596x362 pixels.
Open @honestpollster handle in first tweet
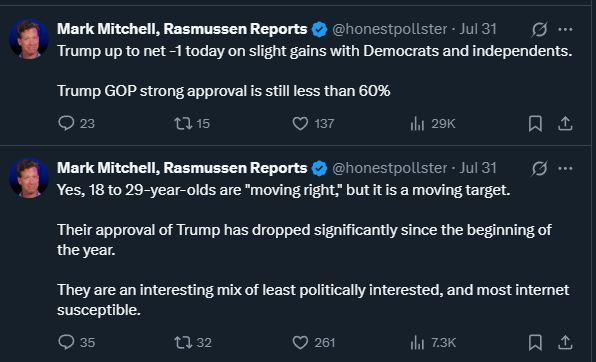pyautogui.click(x=390, y=29)
